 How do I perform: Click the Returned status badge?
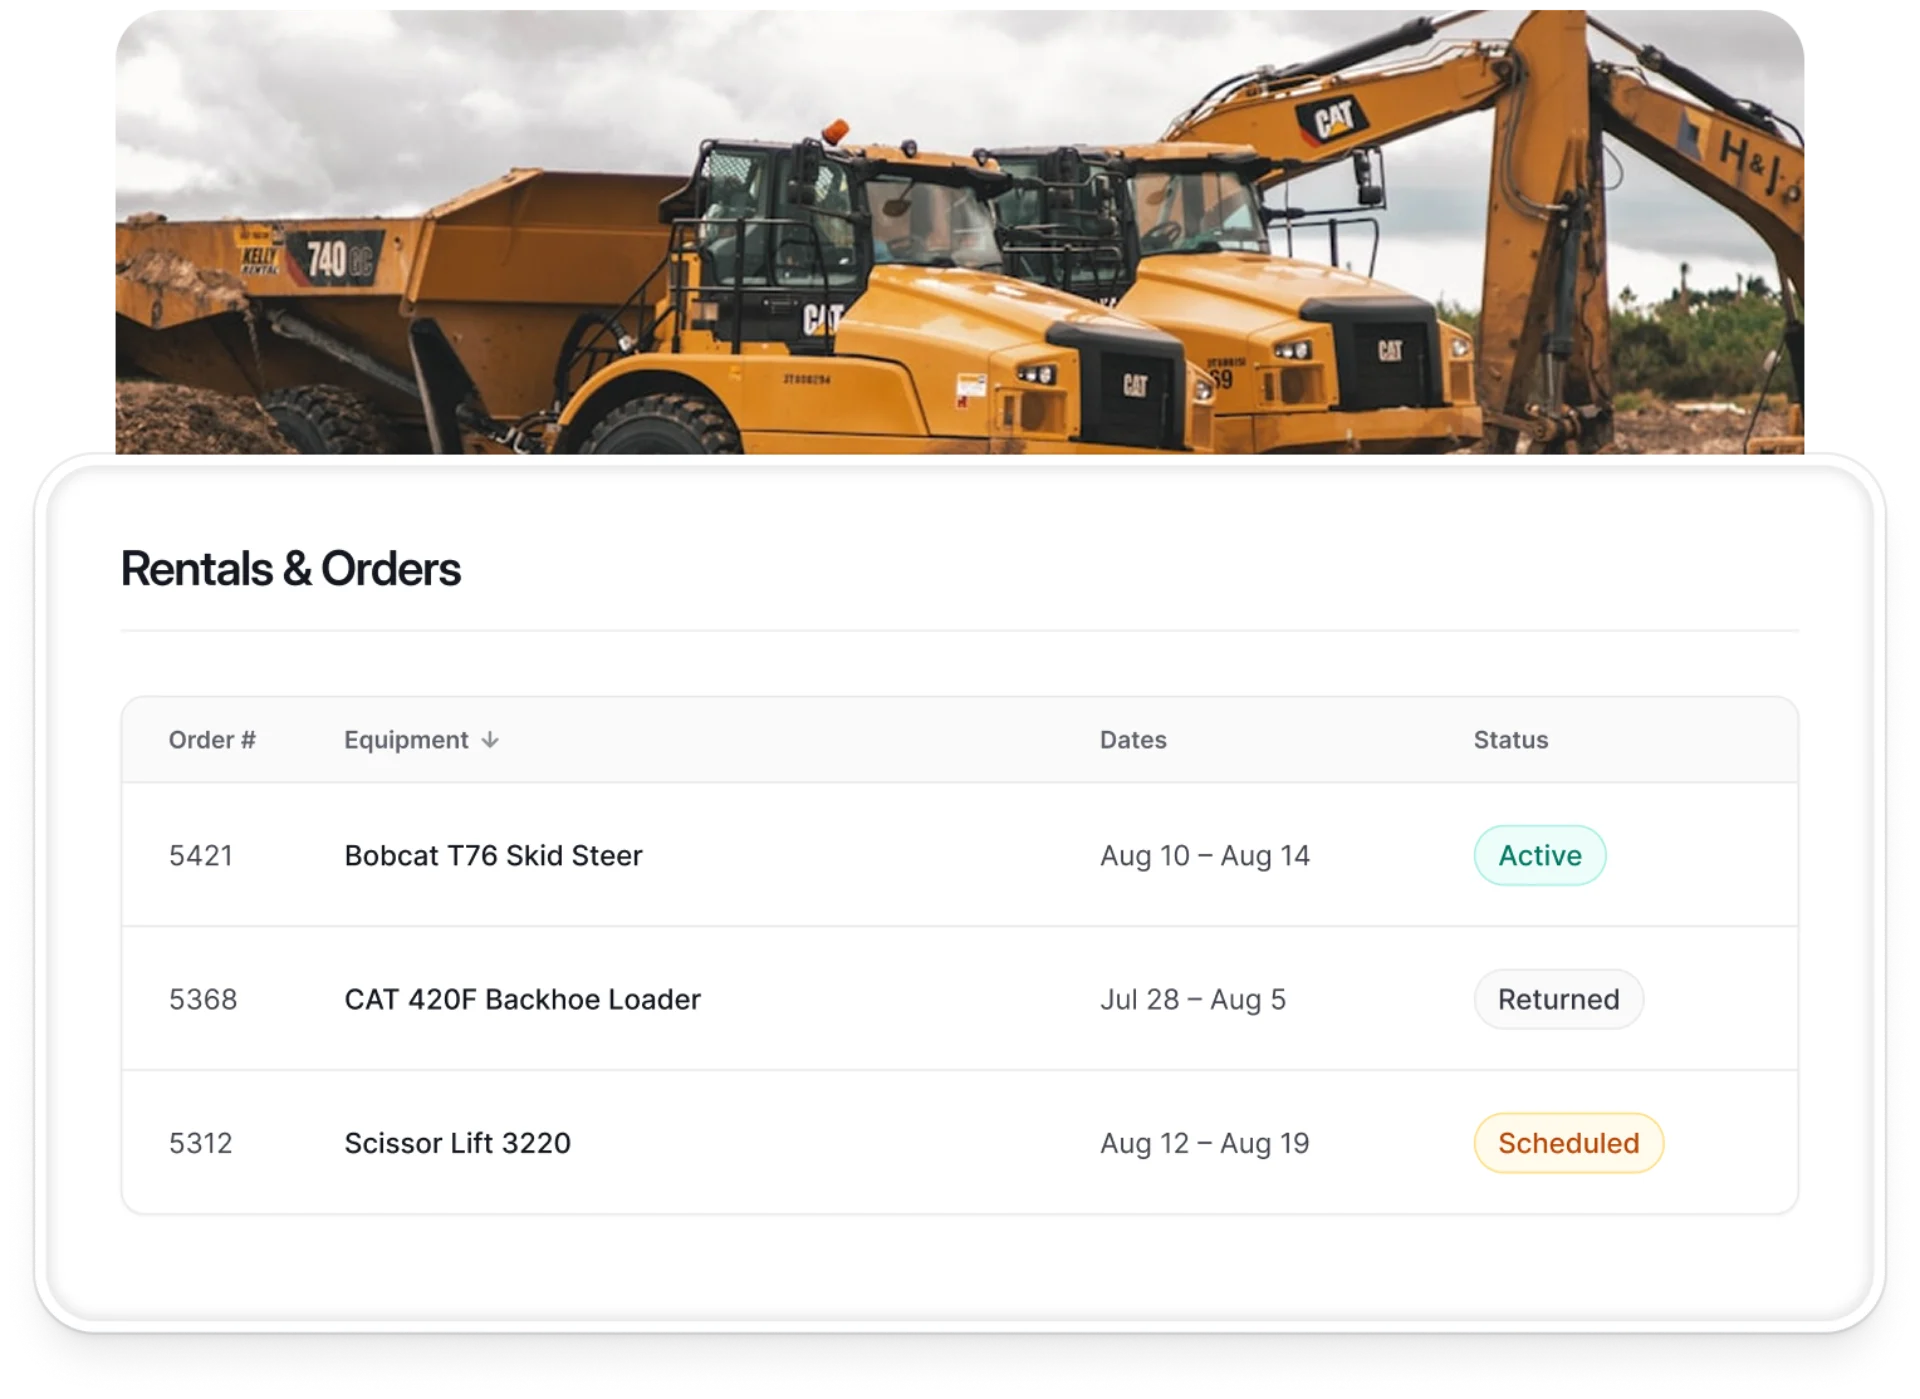(x=1558, y=999)
